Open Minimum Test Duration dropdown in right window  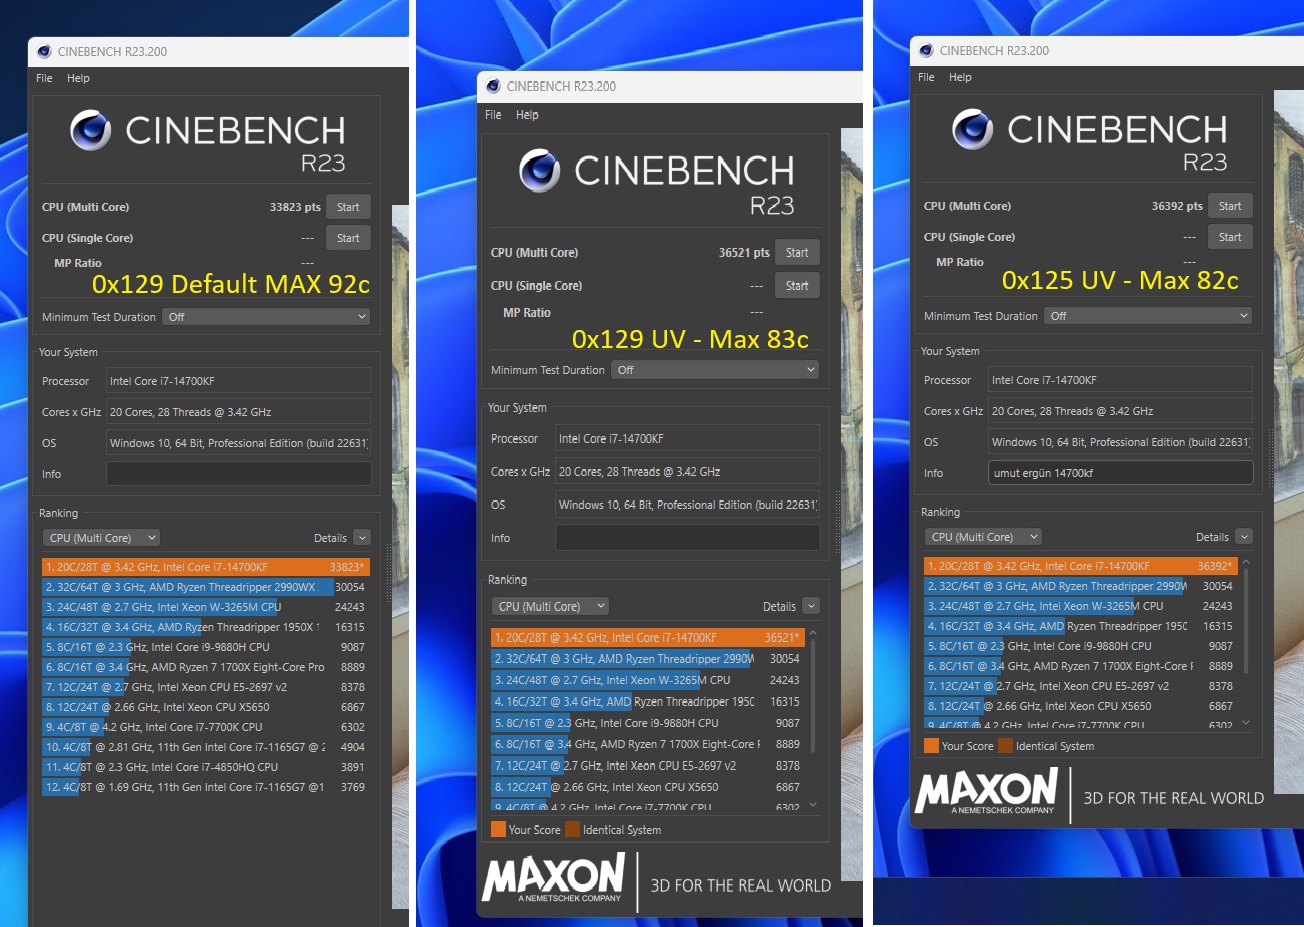[1149, 316]
